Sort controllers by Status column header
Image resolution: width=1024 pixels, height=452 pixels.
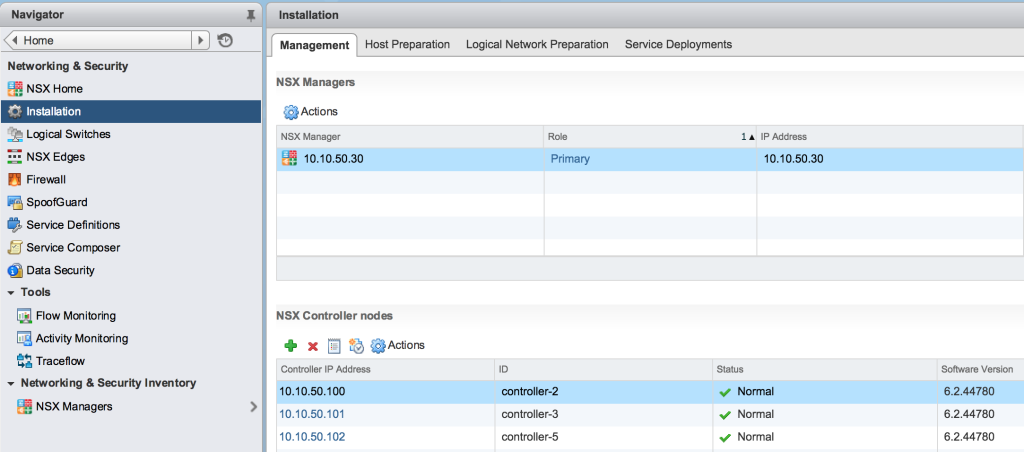pos(824,370)
